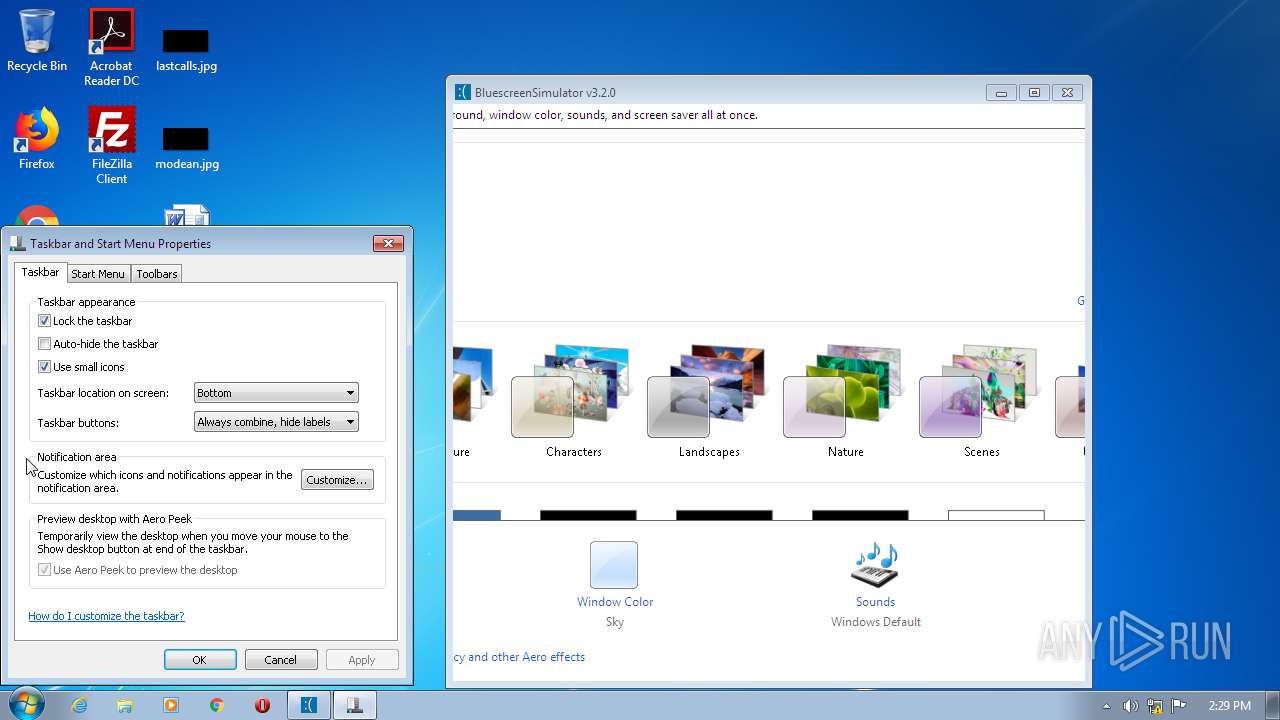This screenshot has width=1280, height=720.
Task: Click the 'Sky' color label
Action: (x=615, y=622)
